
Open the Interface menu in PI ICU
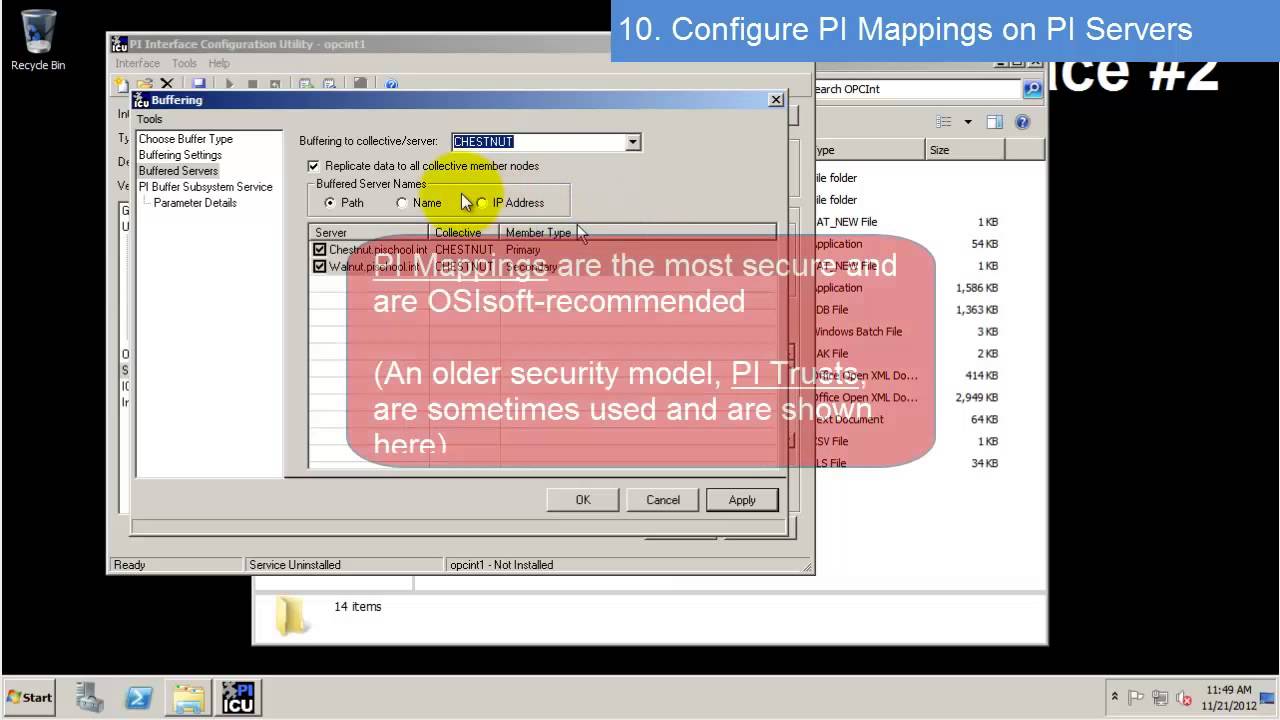pos(137,63)
